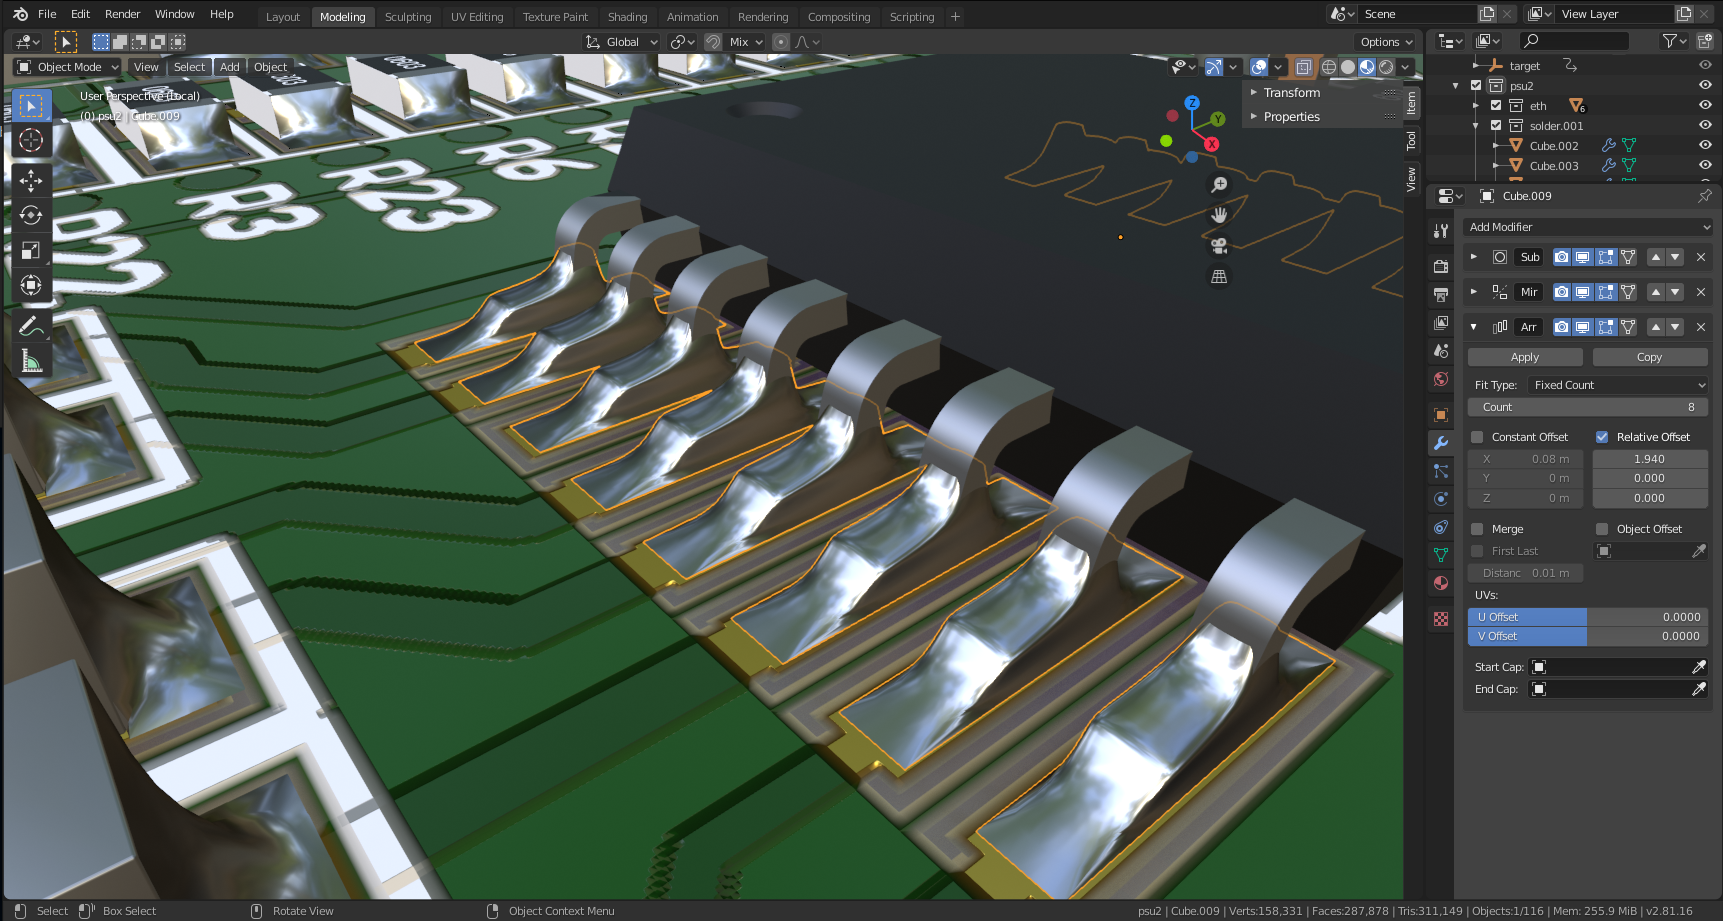The image size is (1723, 921).
Task: Enable Object Offset checkbox
Action: (x=1602, y=529)
